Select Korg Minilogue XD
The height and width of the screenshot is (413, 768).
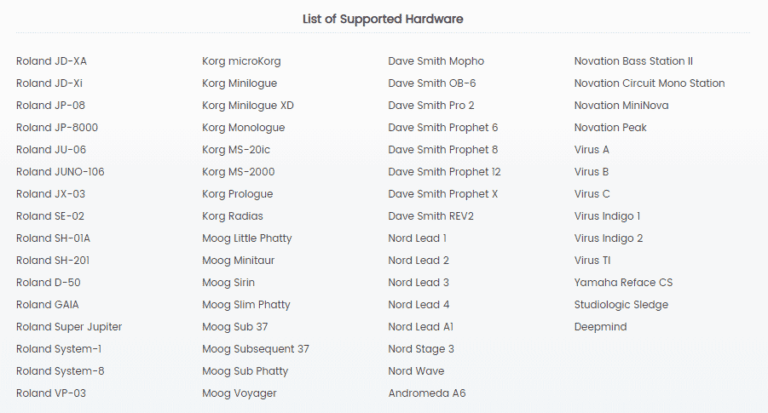248,105
